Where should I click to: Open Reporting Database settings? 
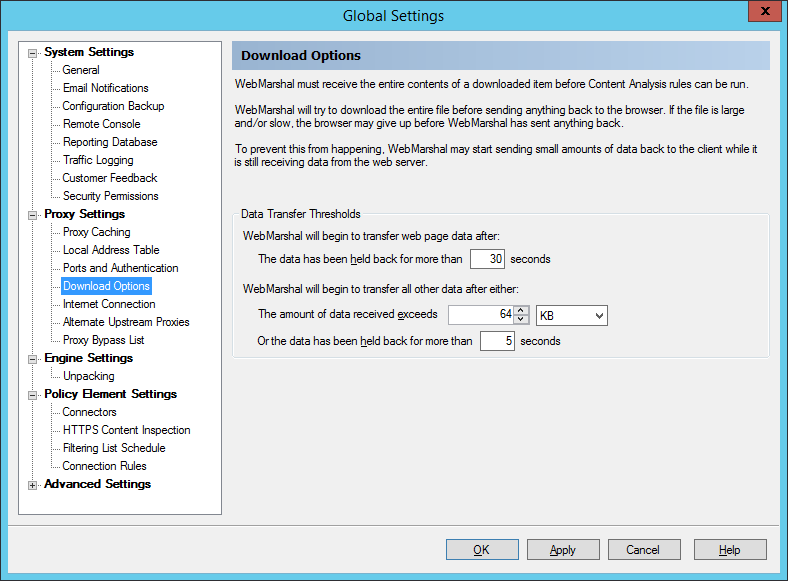[110, 142]
